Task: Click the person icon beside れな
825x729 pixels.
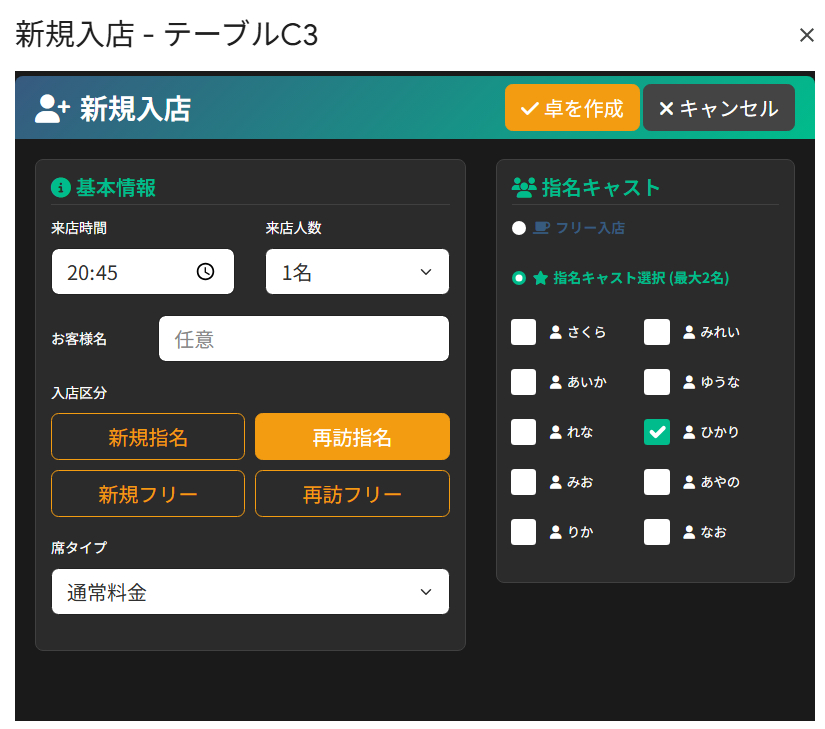Action: [556, 432]
